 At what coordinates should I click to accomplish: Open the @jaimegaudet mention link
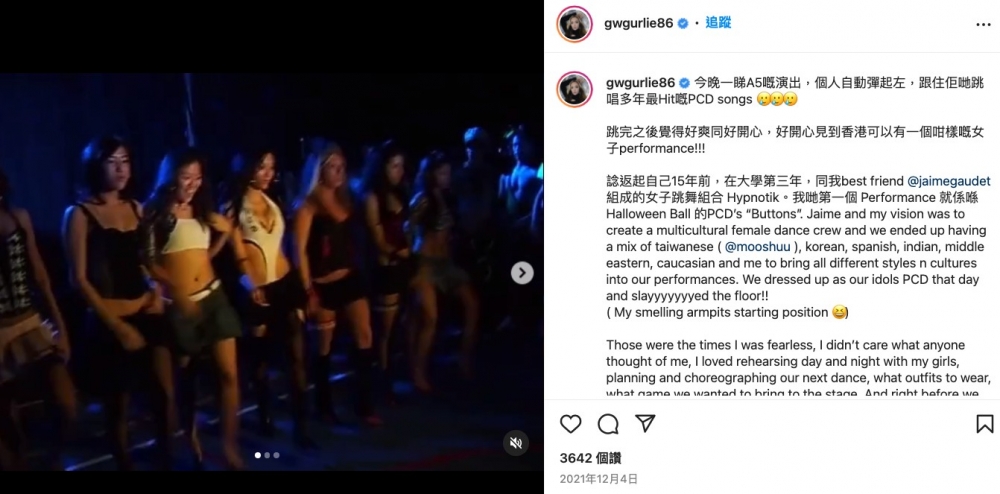(948, 181)
